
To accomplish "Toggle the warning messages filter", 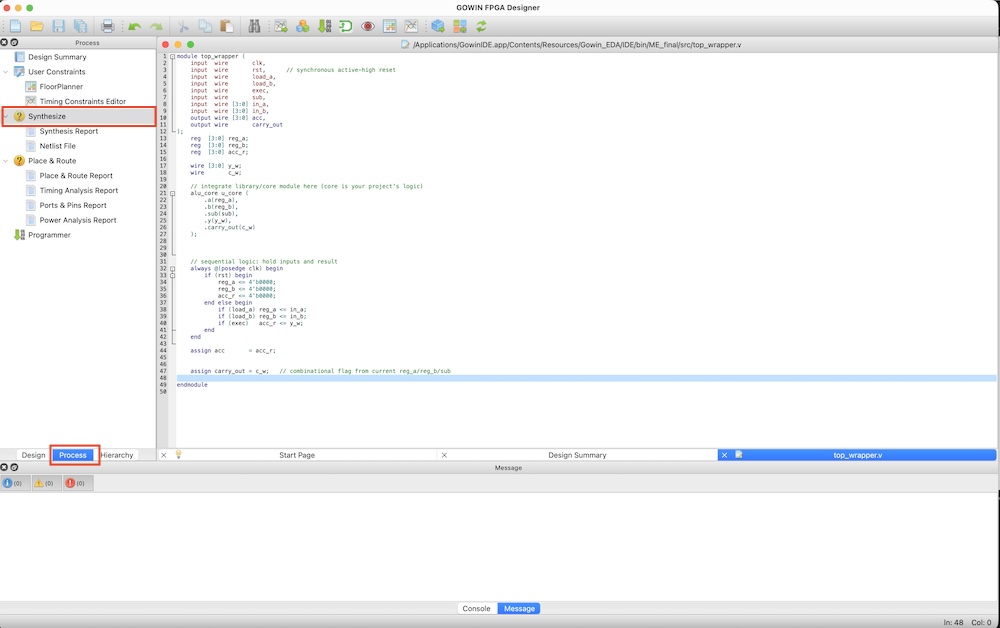I will (44, 483).
